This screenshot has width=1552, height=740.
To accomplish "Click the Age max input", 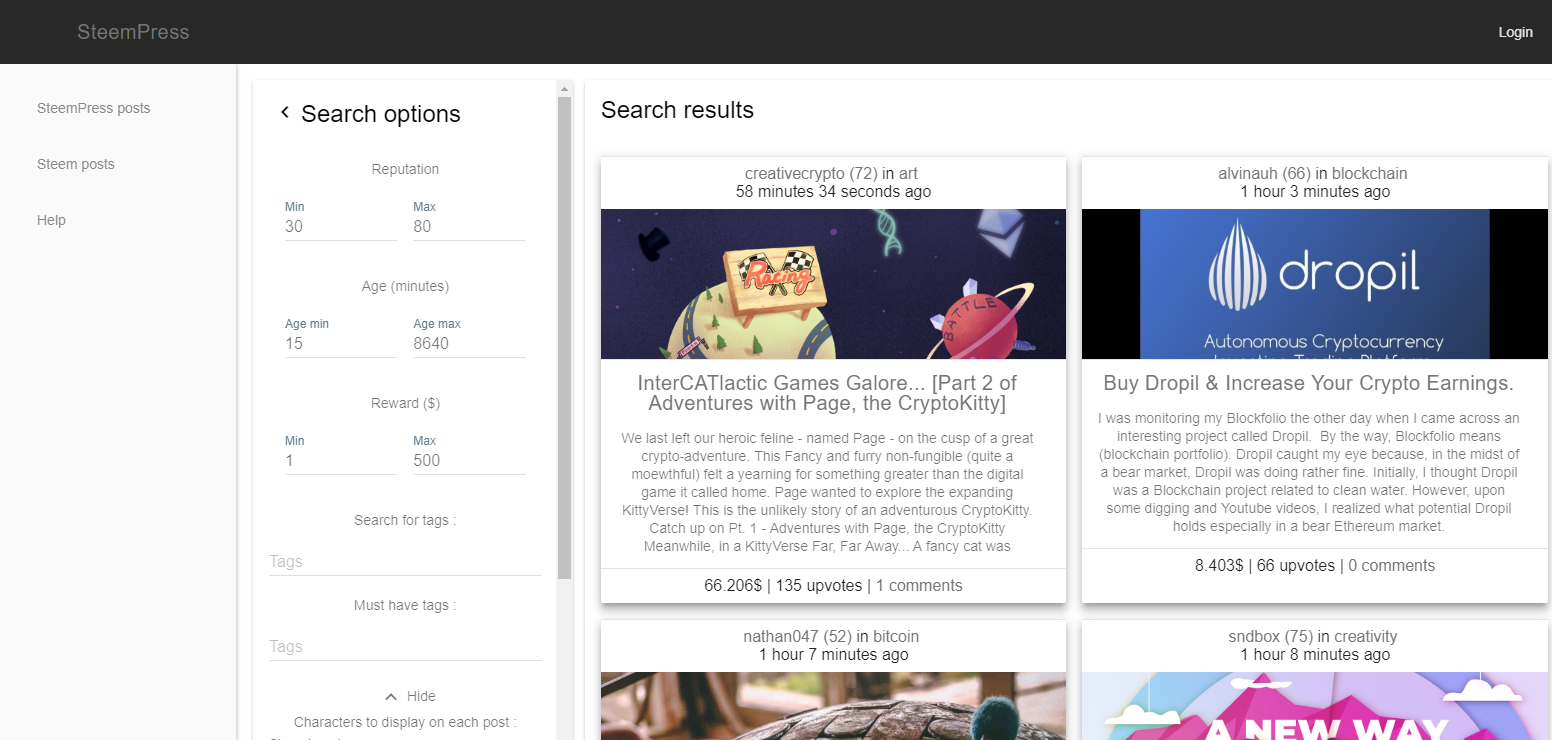I will 469,344.
